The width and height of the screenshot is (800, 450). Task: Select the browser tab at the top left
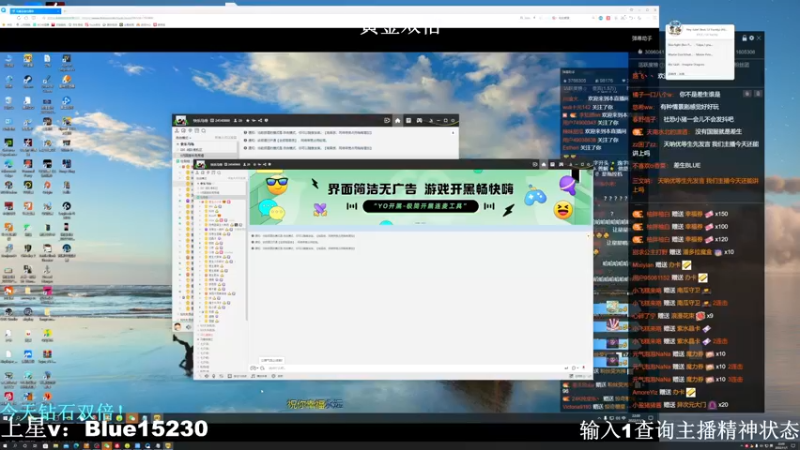35,11
